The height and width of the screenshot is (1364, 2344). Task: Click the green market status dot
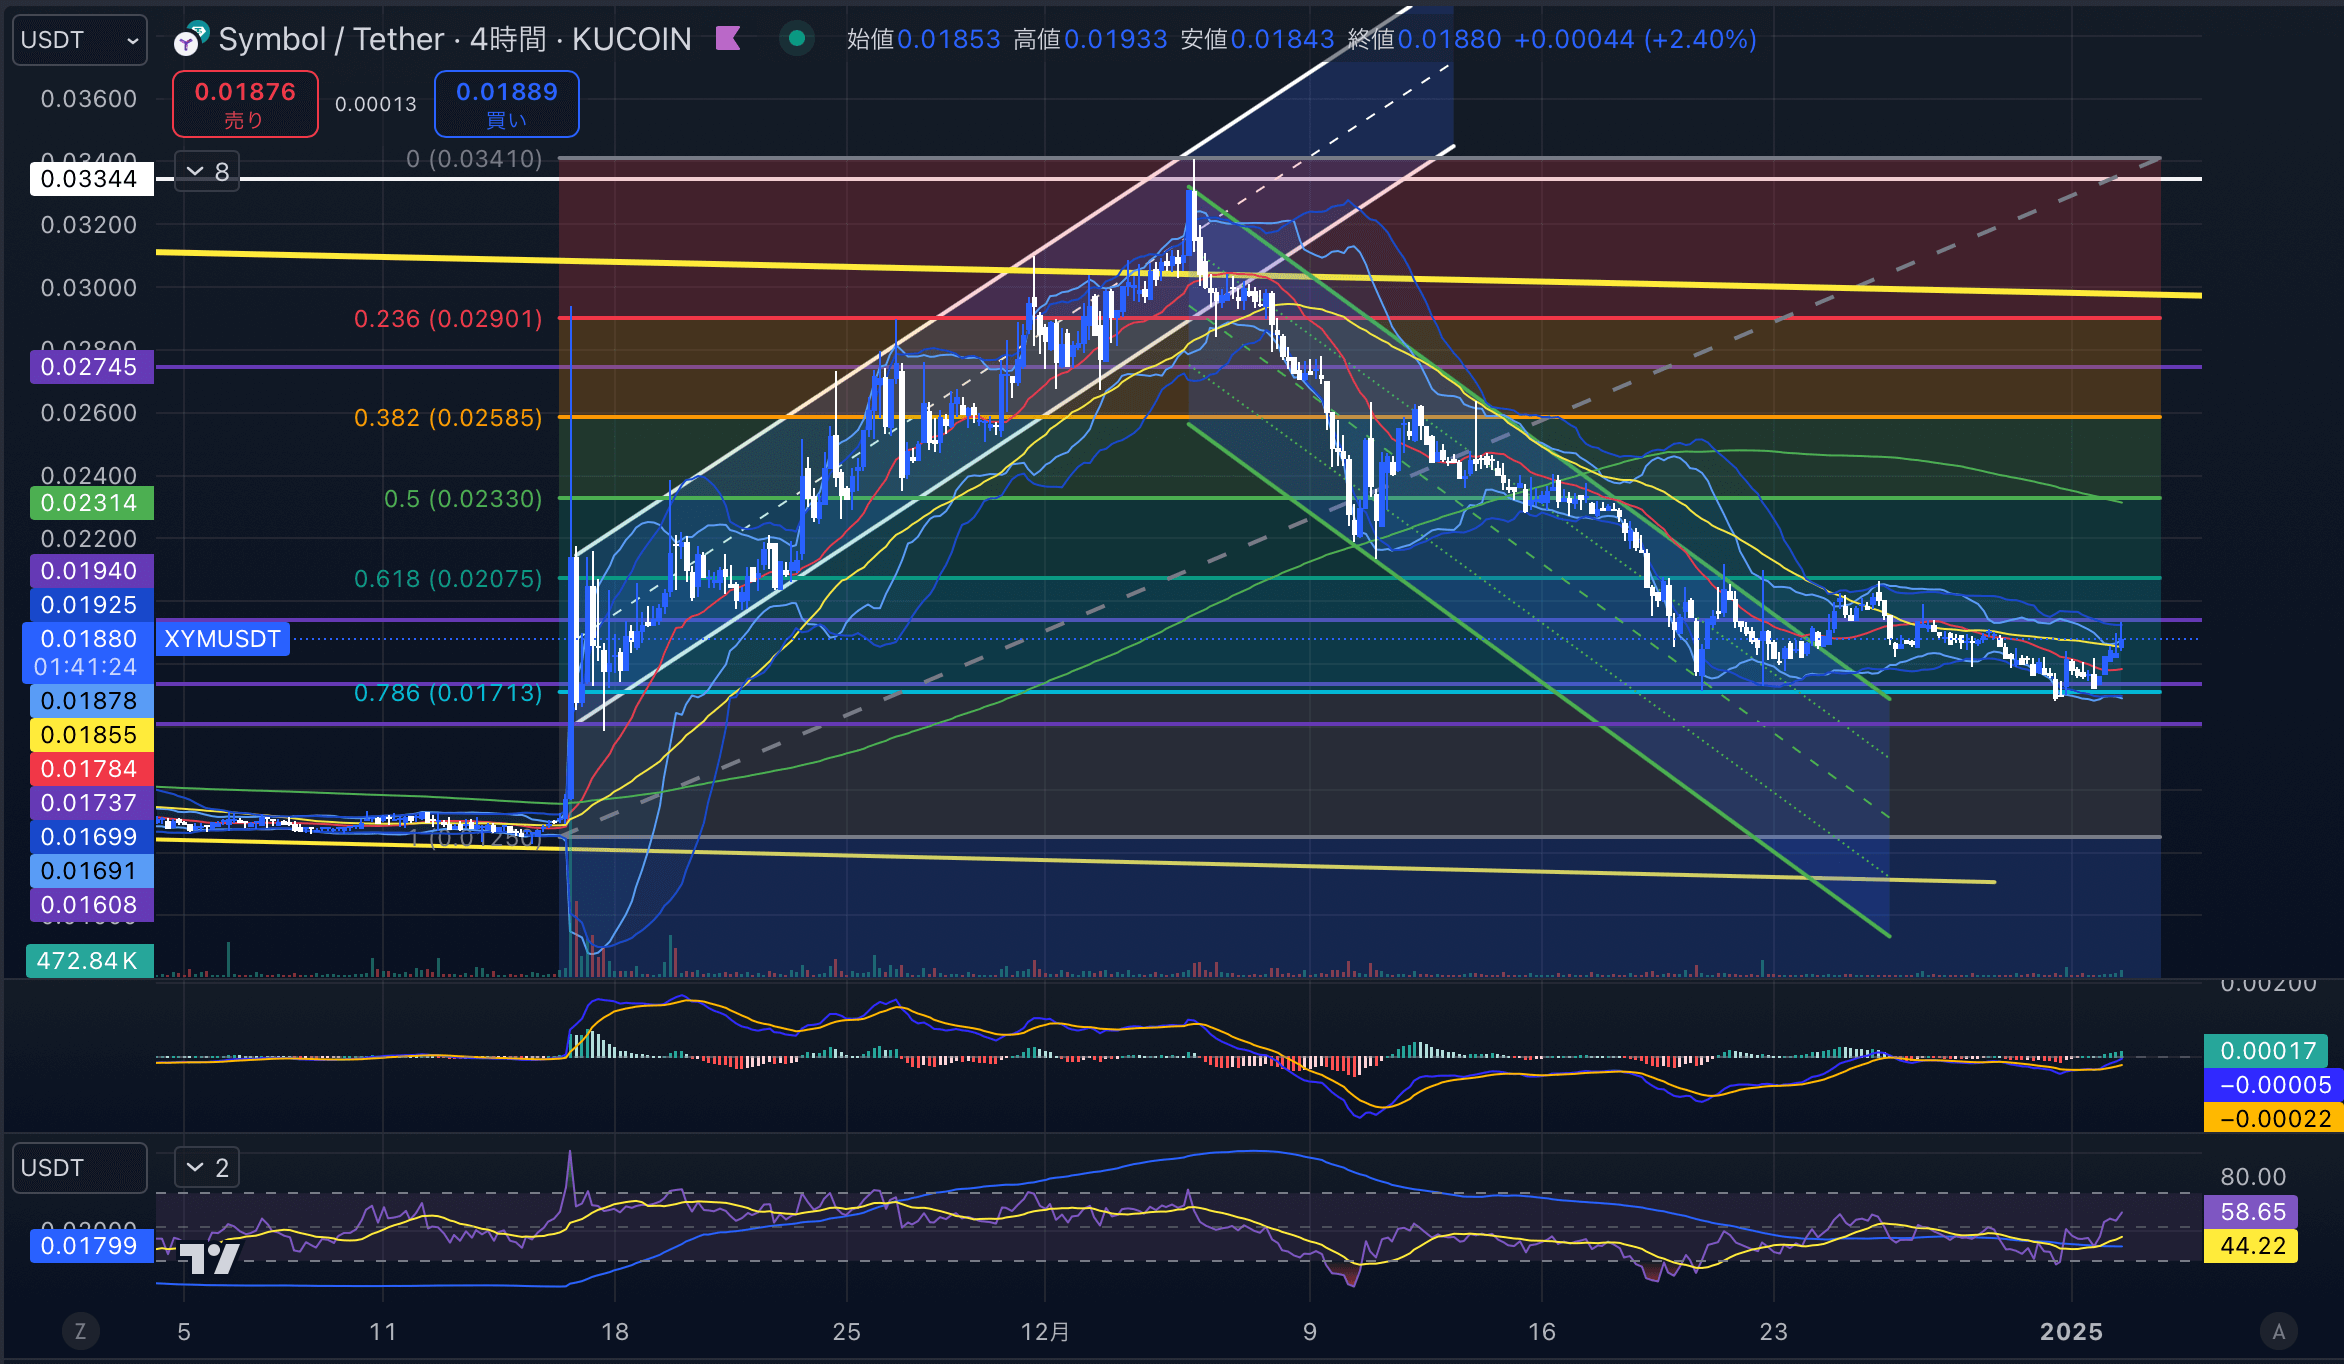[797, 39]
